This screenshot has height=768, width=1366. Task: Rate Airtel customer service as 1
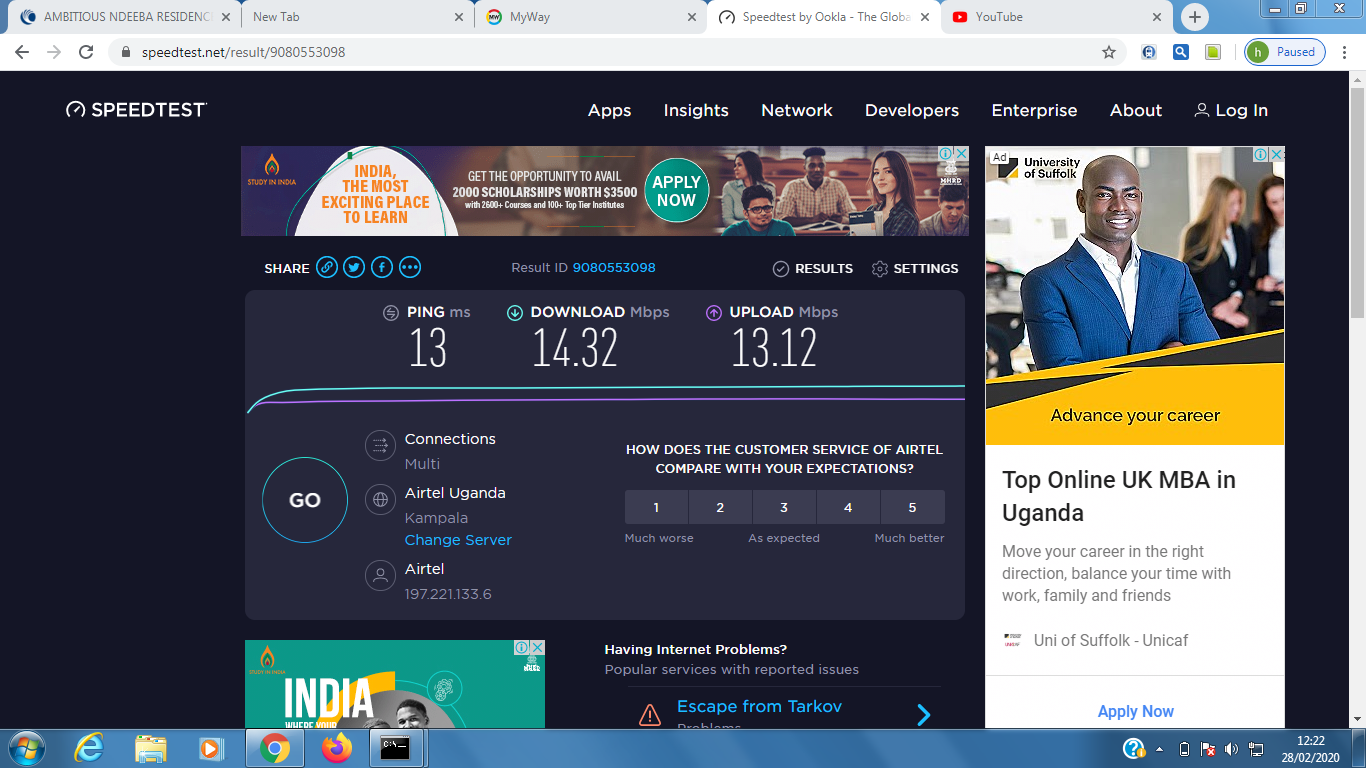point(656,507)
